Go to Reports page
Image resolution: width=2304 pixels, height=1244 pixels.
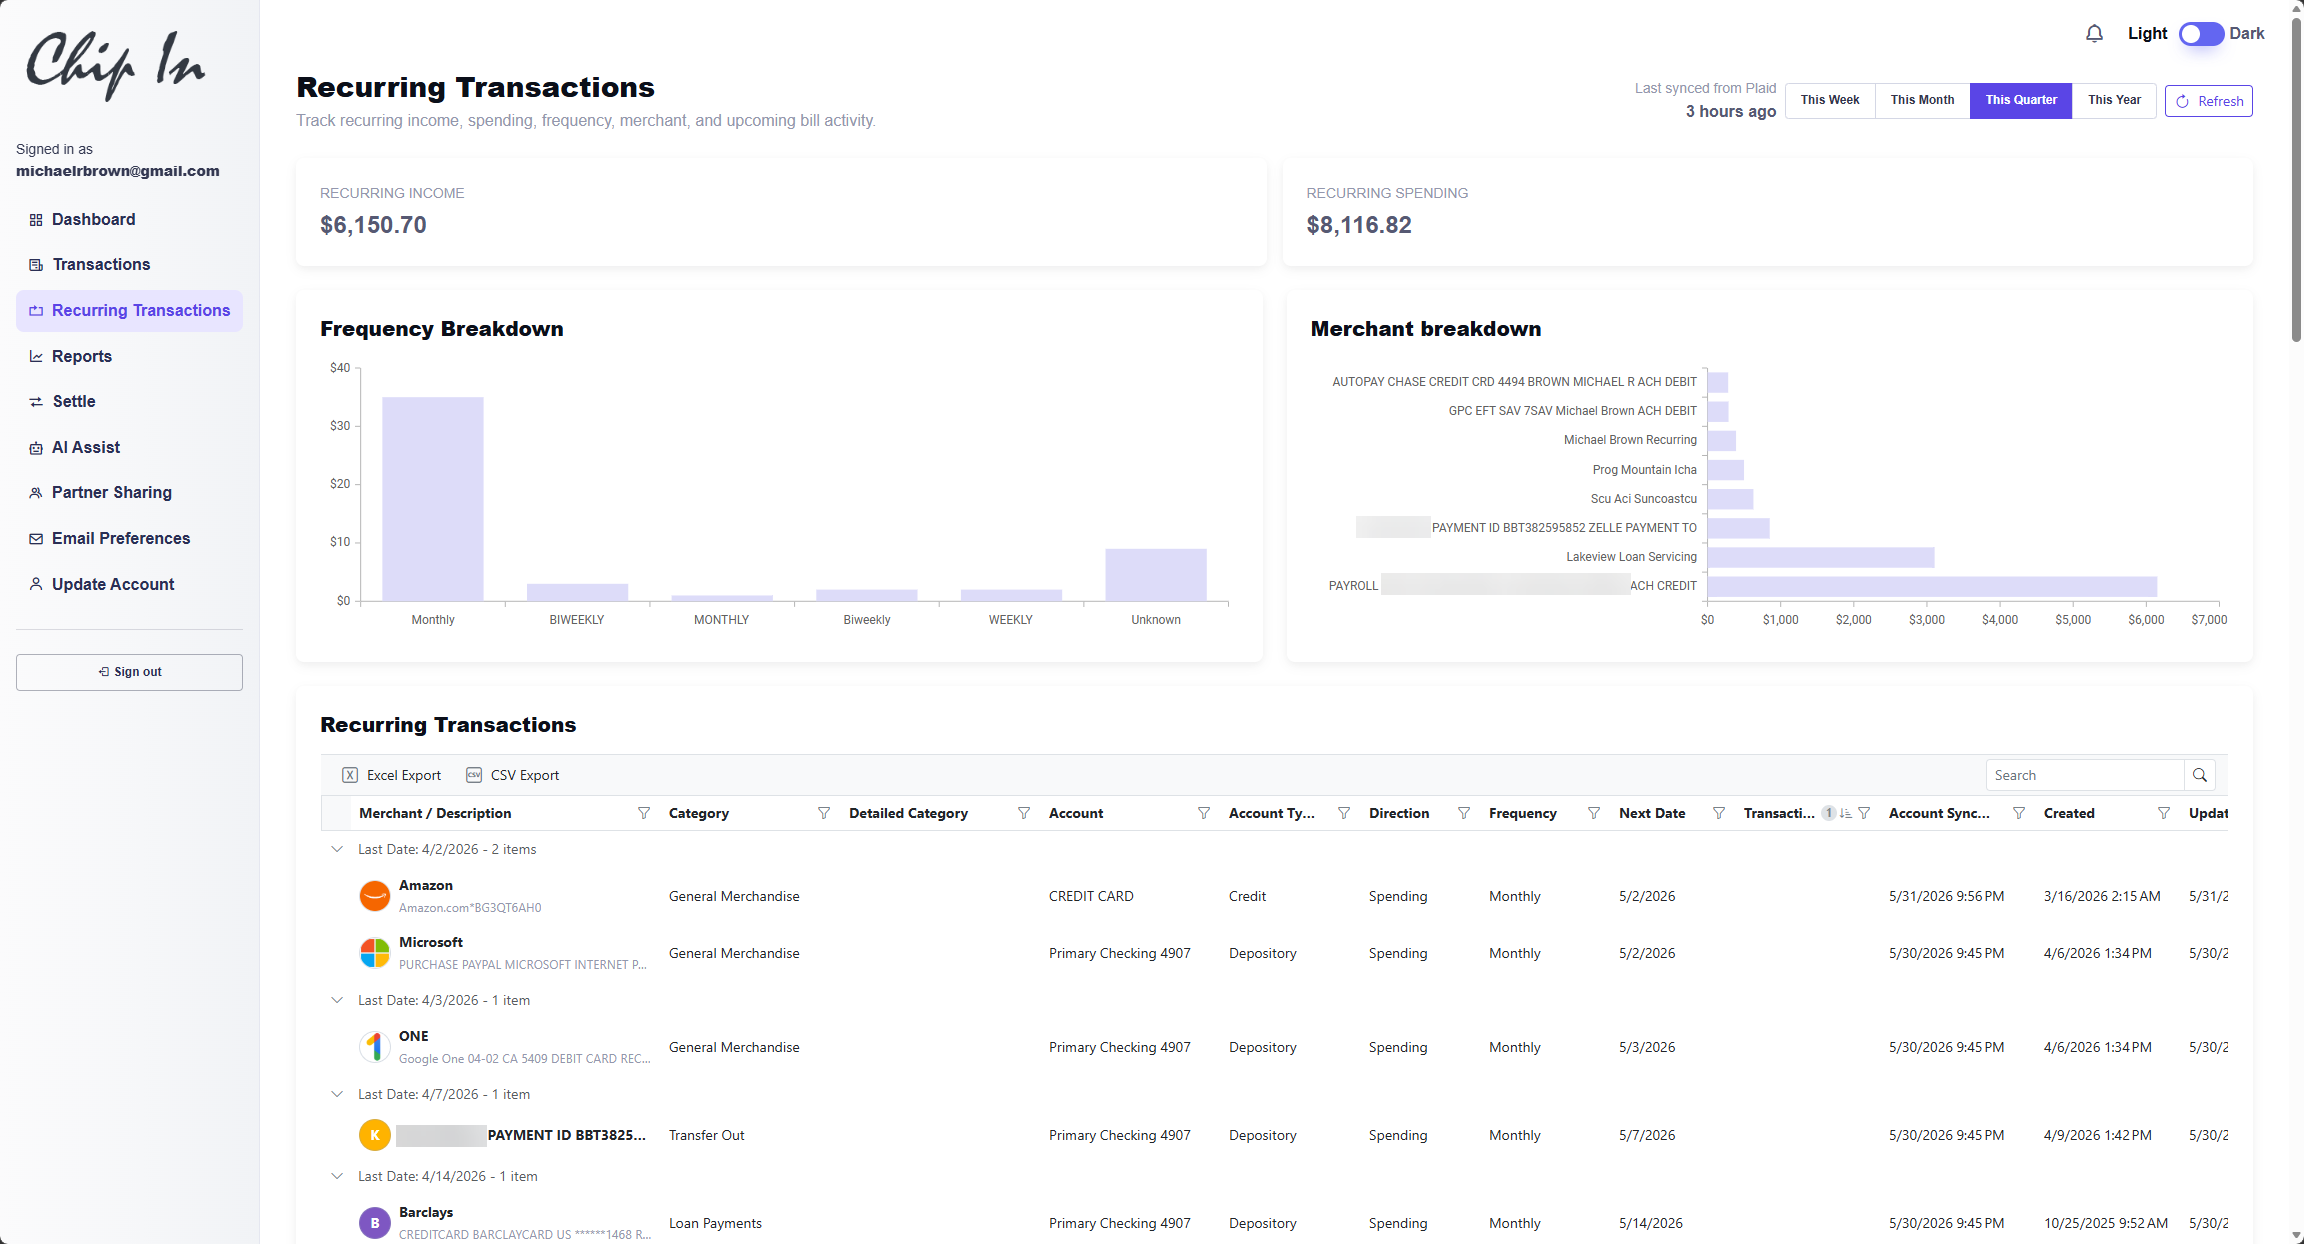pos(129,356)
